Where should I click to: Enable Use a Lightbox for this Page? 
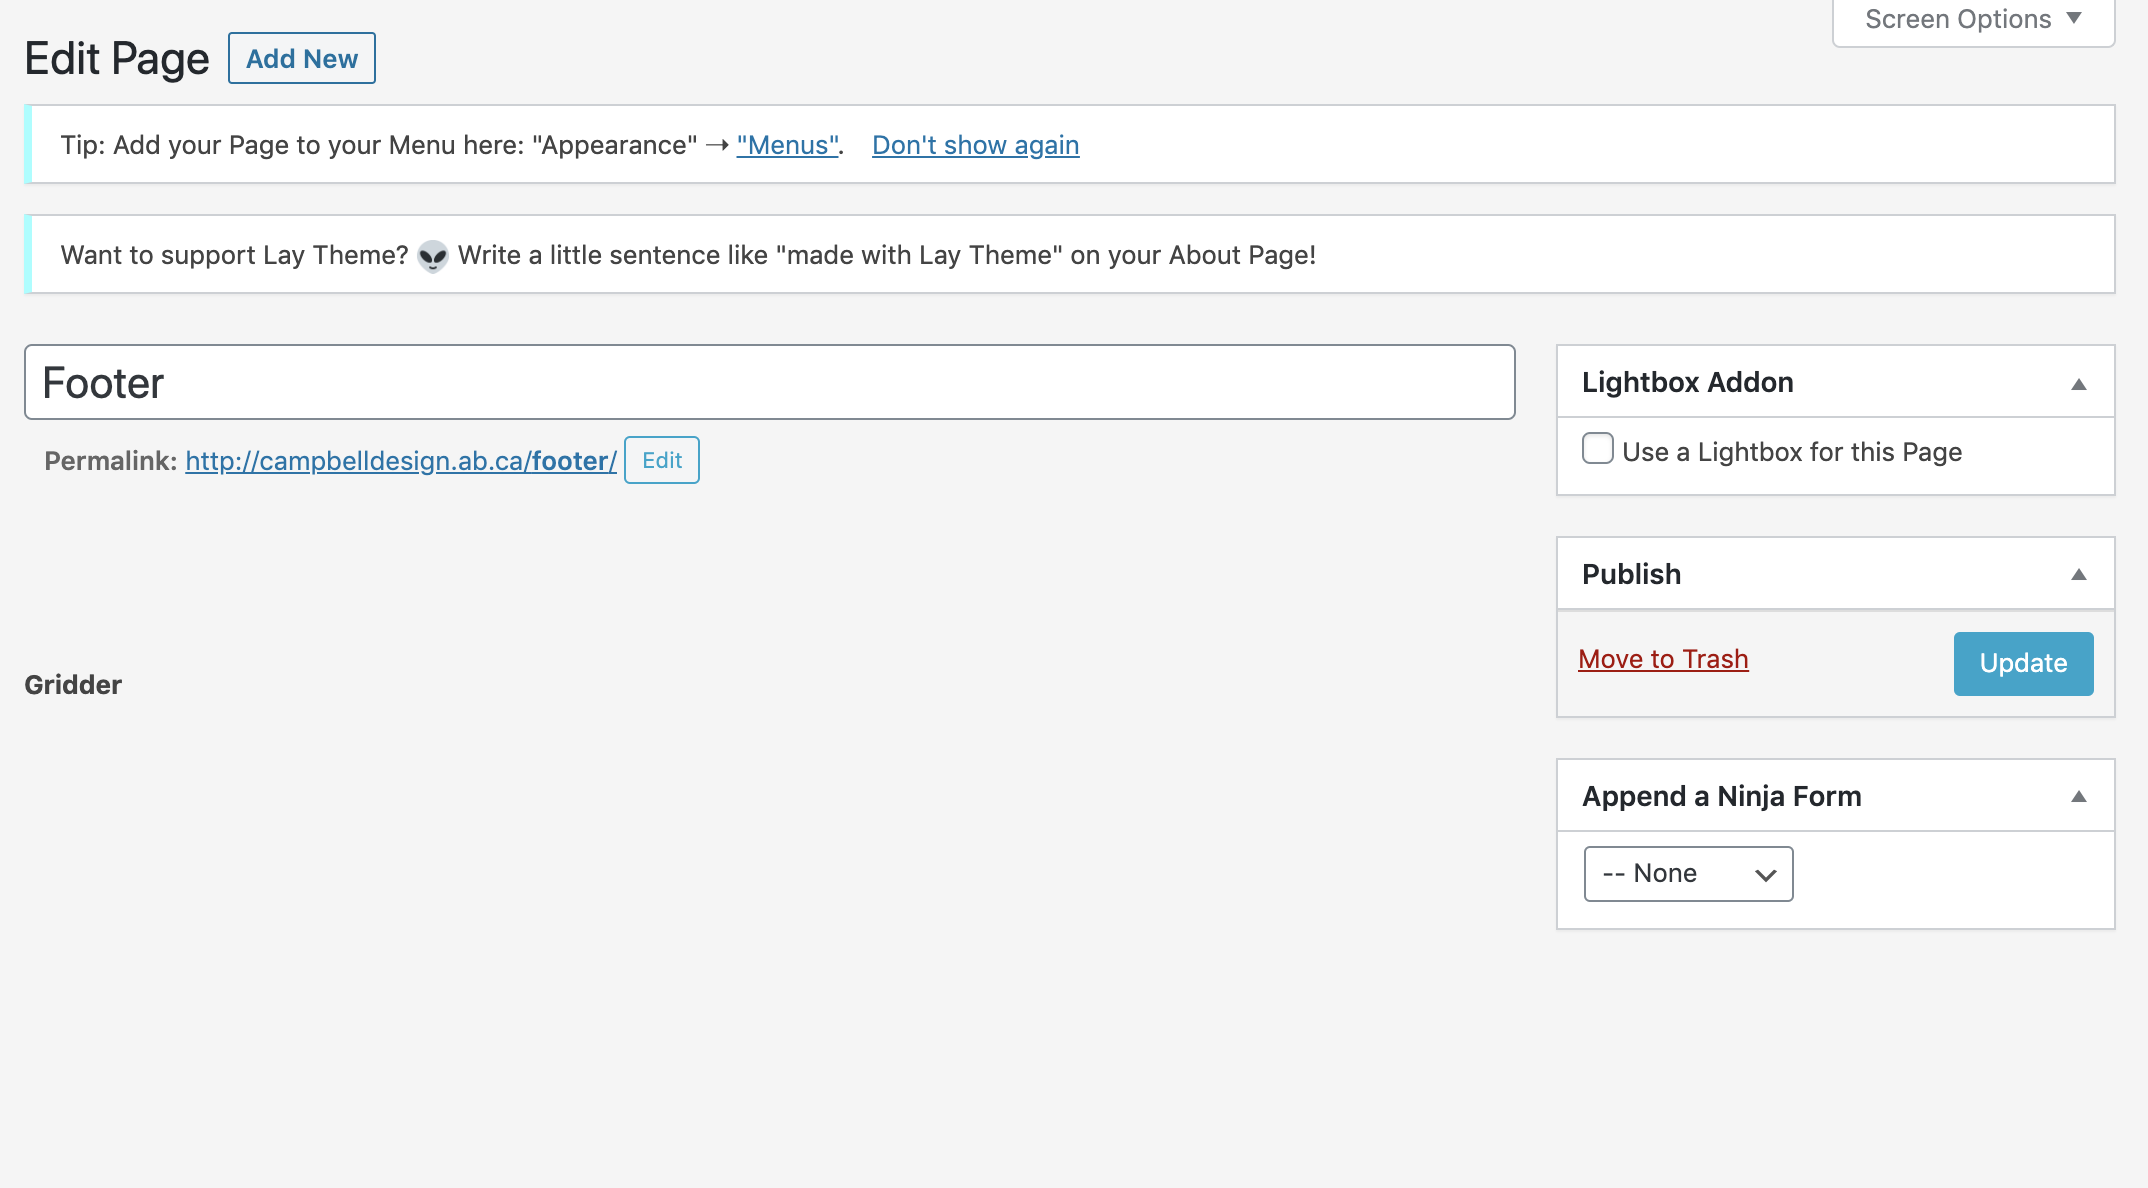click(x=1597, y=449)
